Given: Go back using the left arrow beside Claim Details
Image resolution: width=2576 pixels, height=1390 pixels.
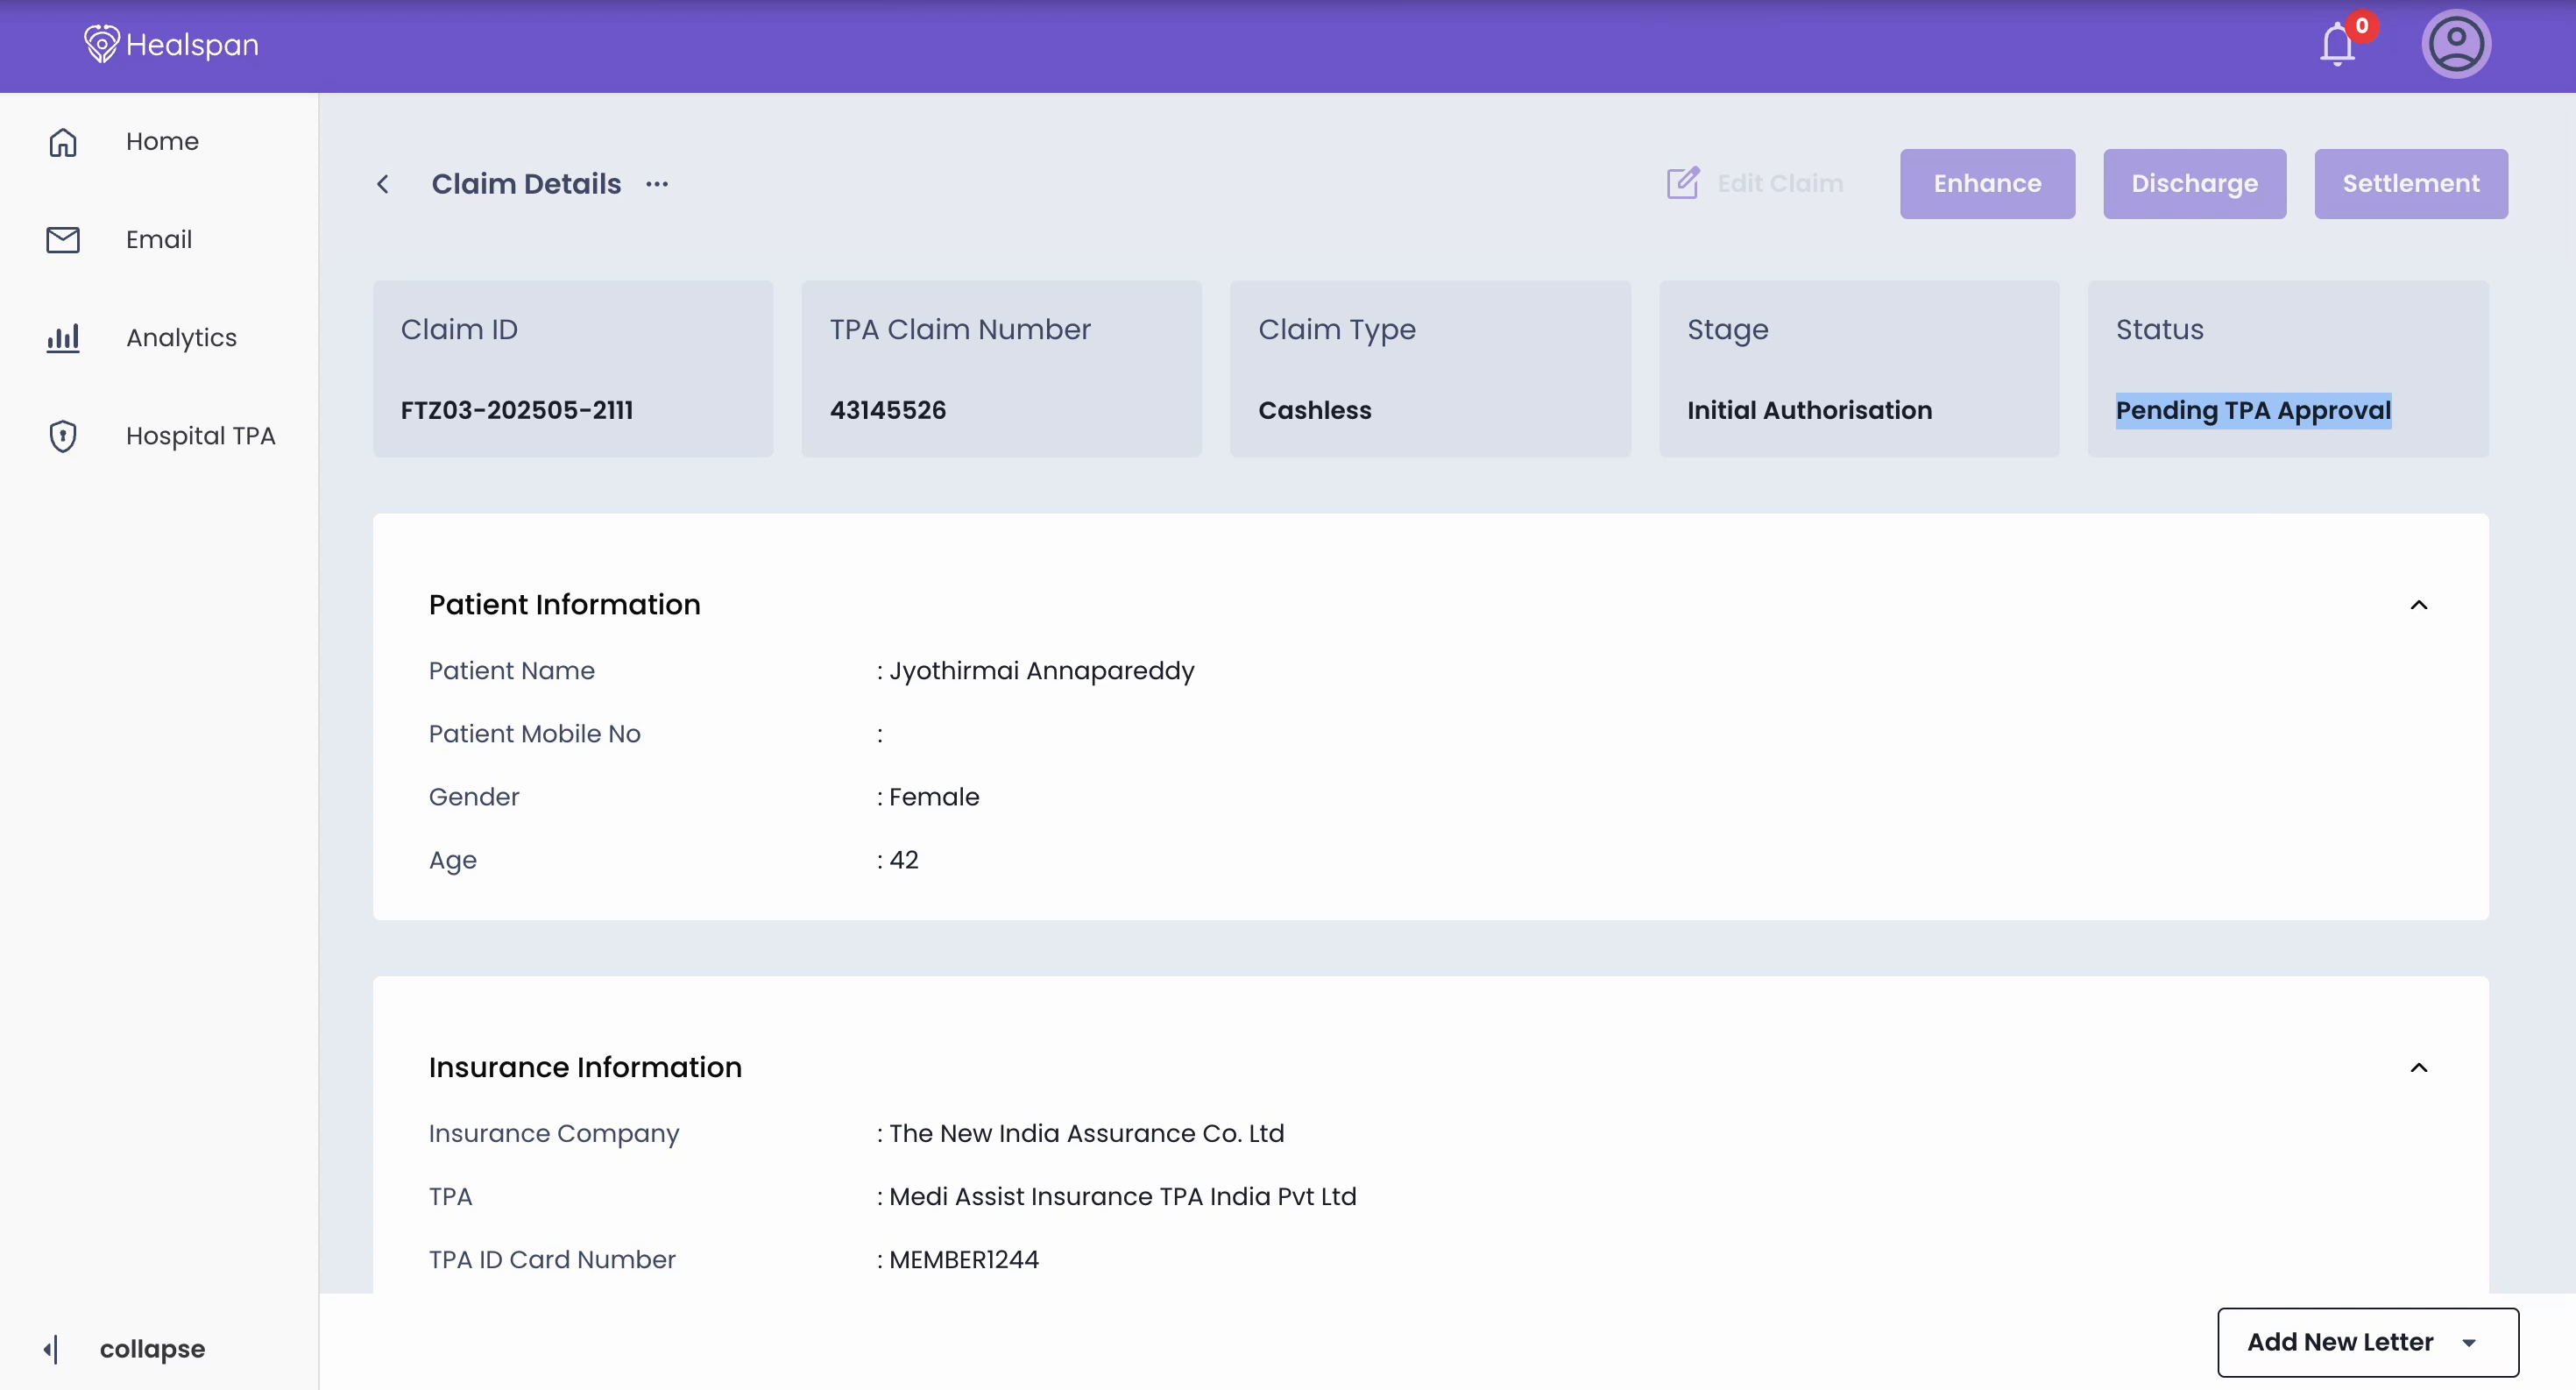Looking at the screenshot, I should pyautogui.click(x=384, y=184).
